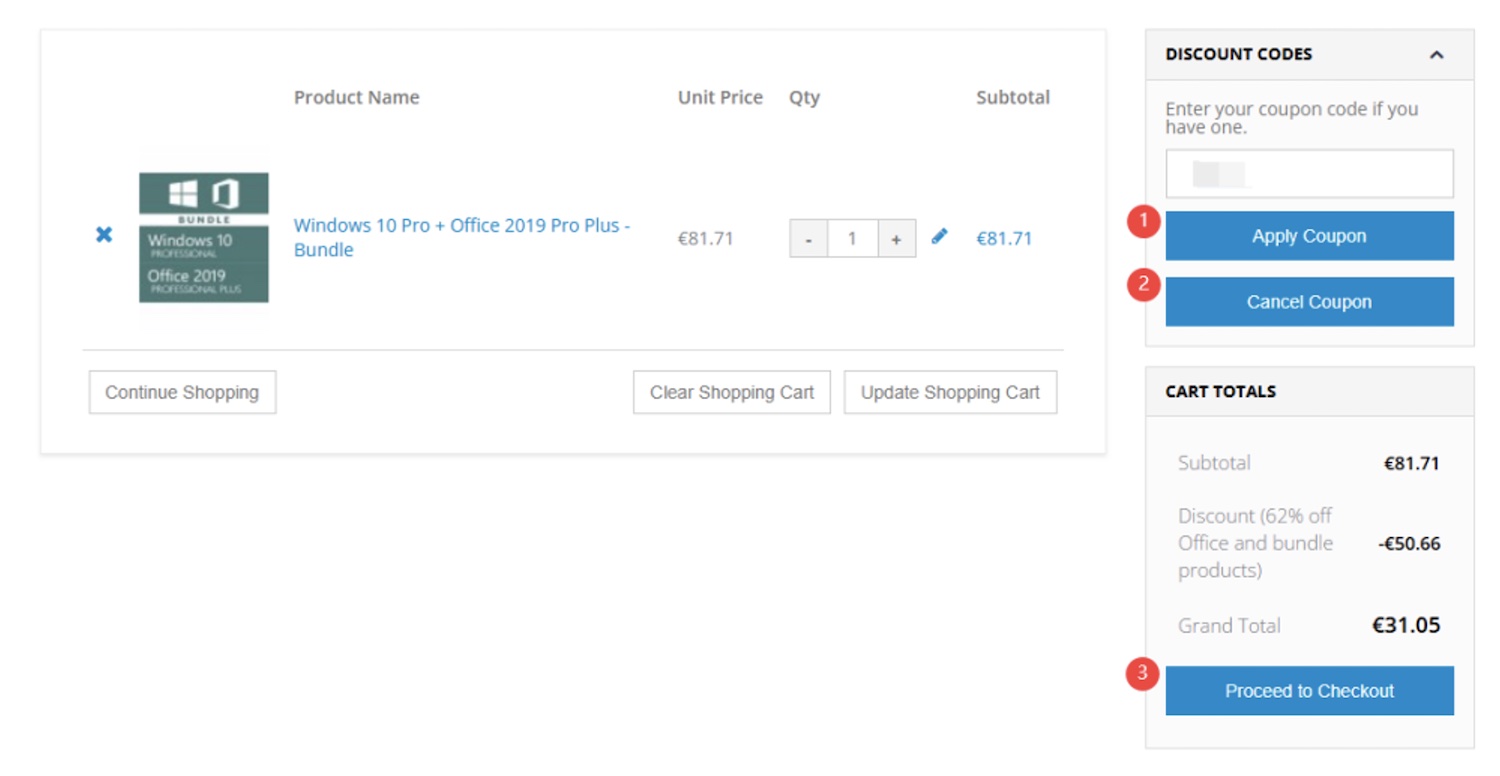
Task: Click the red number 2 badge
Action: [x=1142, y=286]
